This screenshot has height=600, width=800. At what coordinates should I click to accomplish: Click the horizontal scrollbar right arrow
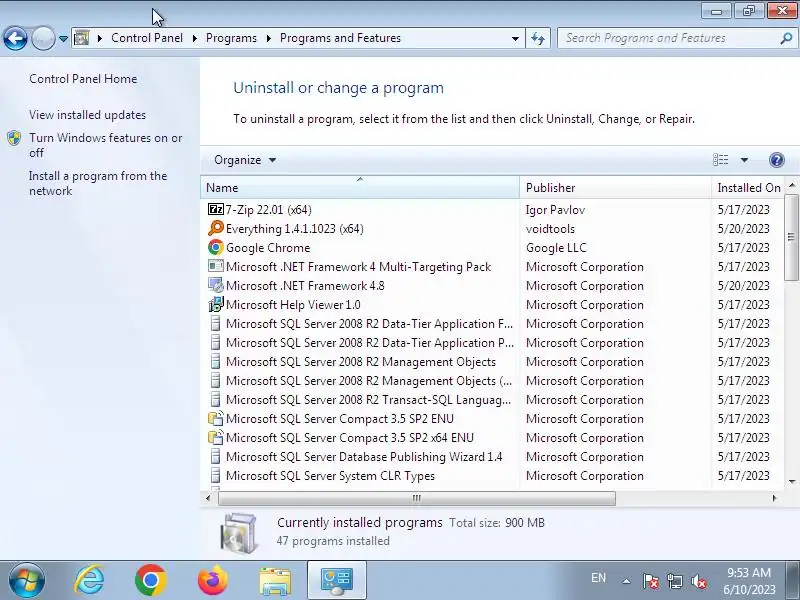pyautogui.click(x=774, y=498)
